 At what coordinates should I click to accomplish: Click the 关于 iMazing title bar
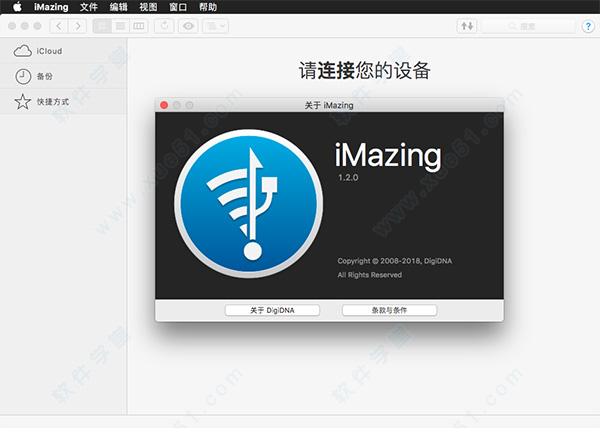tap(329, 105)
